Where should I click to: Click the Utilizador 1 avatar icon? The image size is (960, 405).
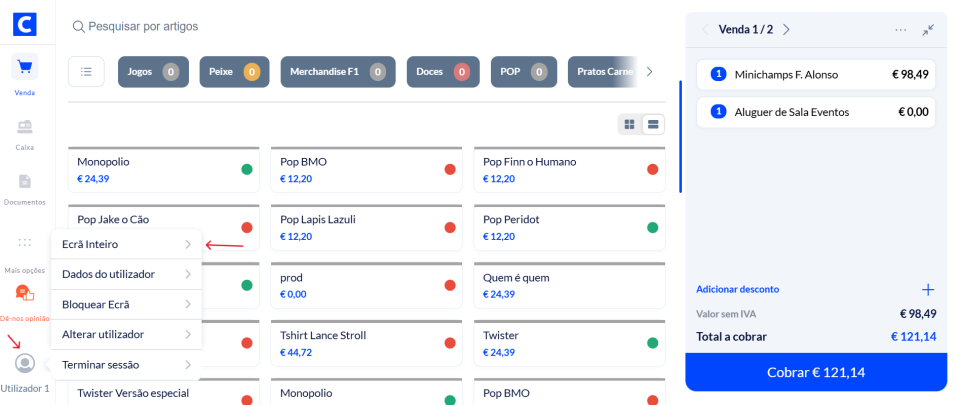(x=25, y=363)
